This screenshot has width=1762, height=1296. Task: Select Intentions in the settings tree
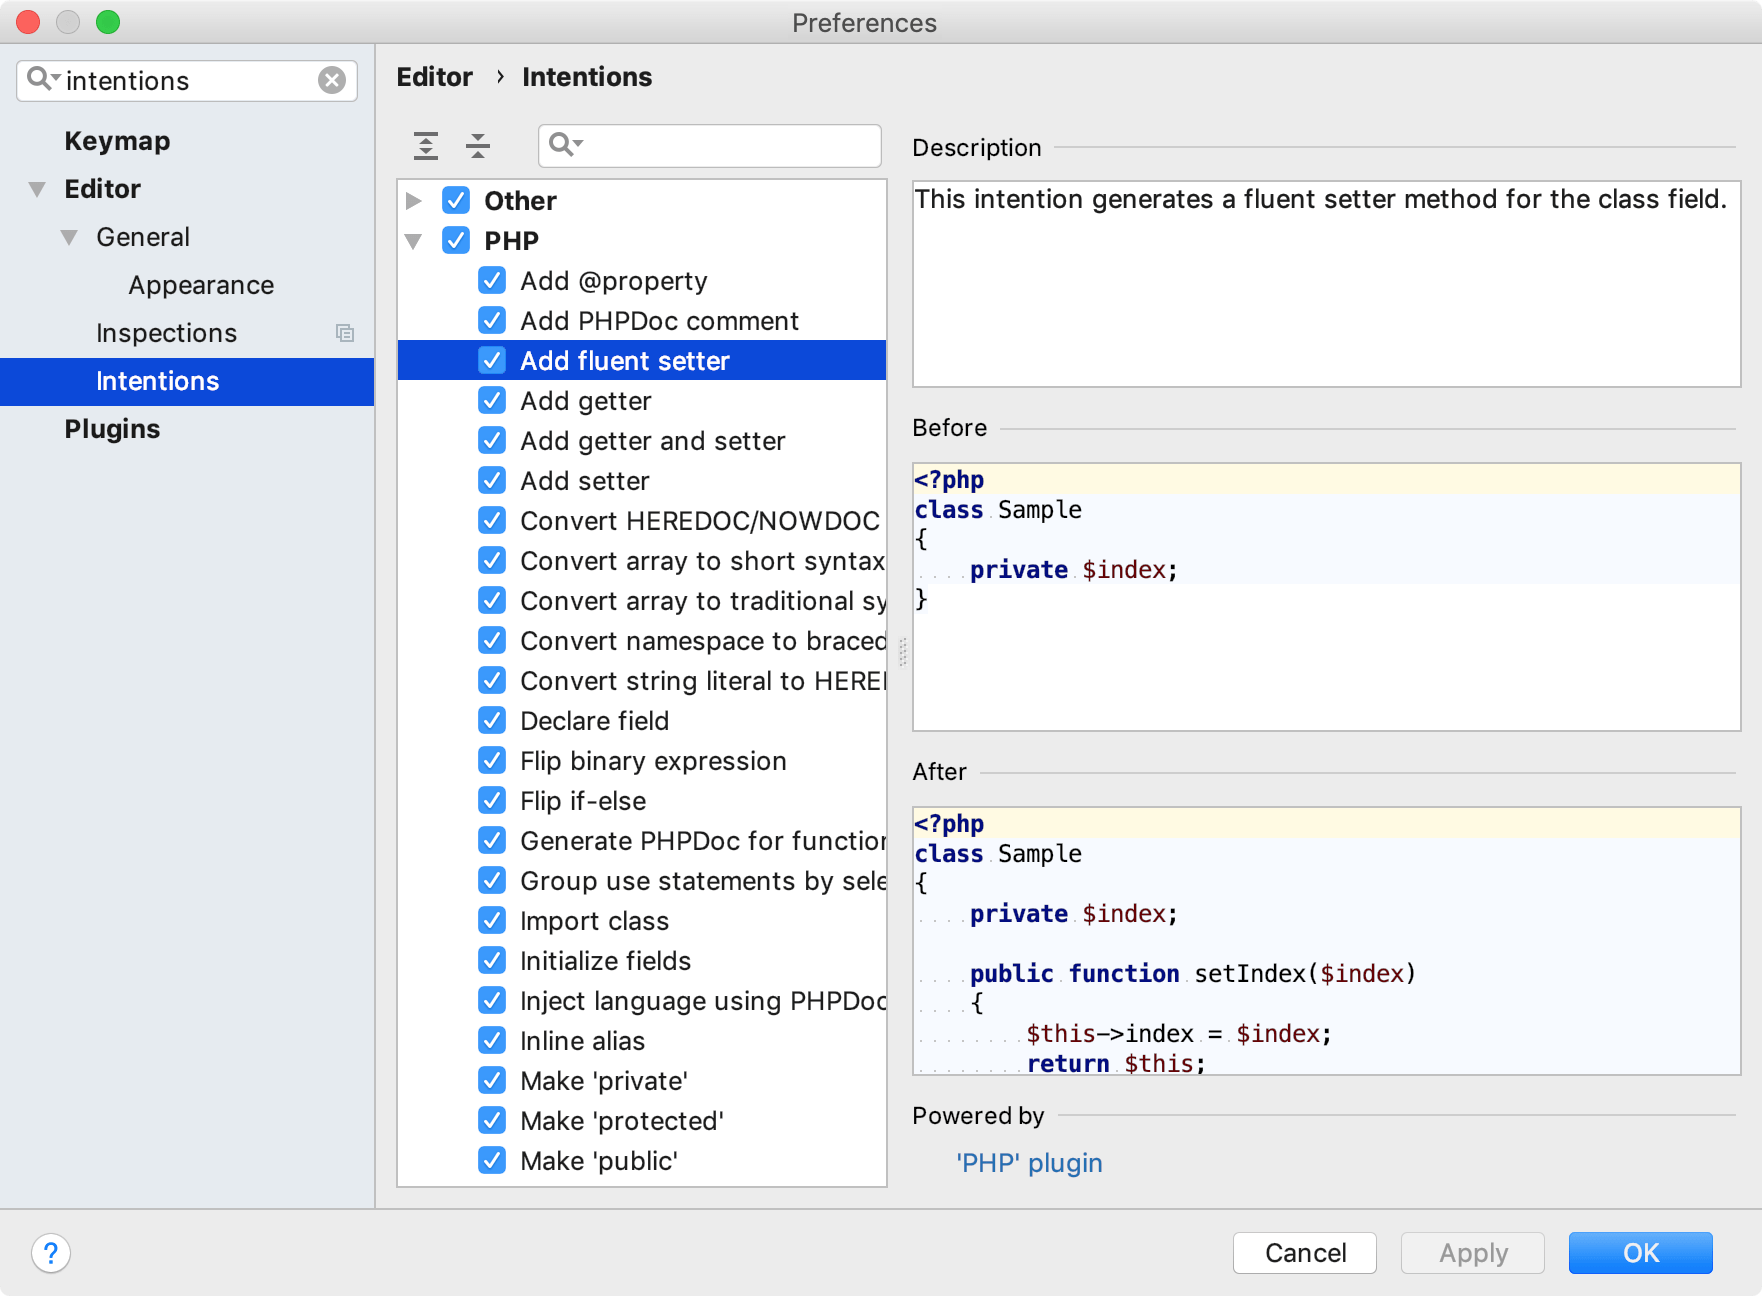[x=187, y=381]
